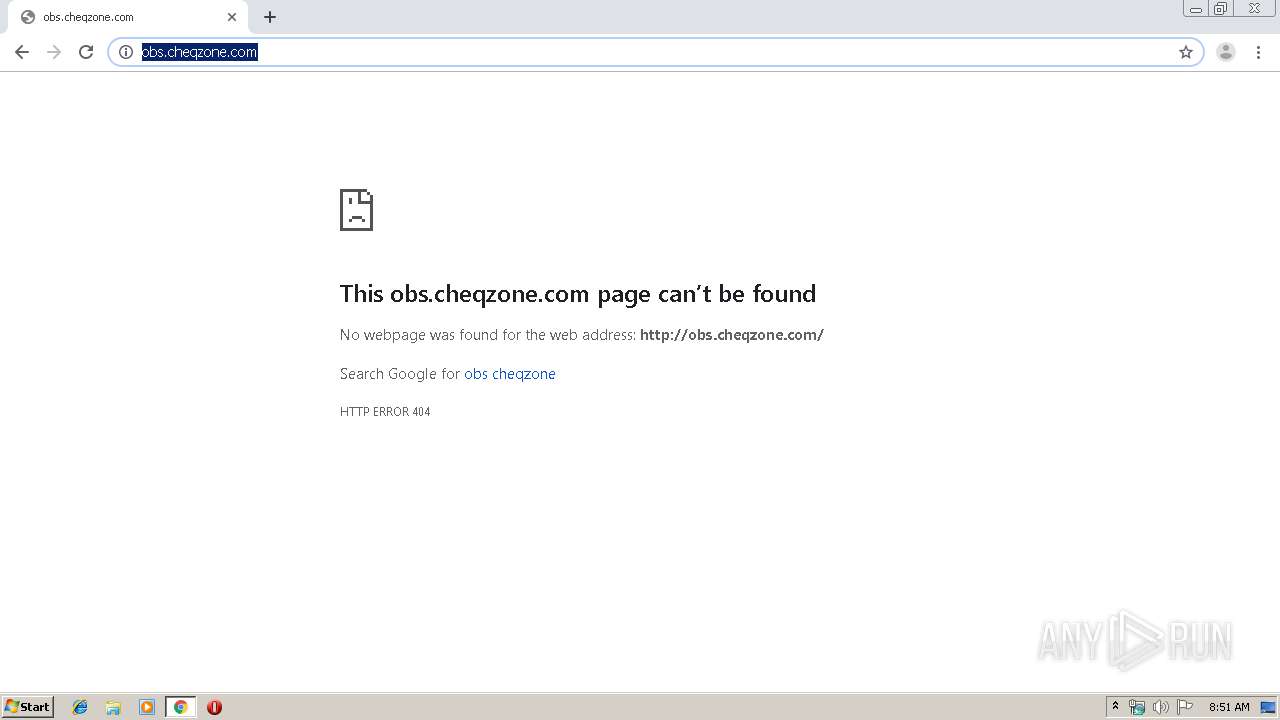This screenshot has height=720, width=1280.
Task: Minimize the Chrome window
Action: click(x=1196, y=9)
